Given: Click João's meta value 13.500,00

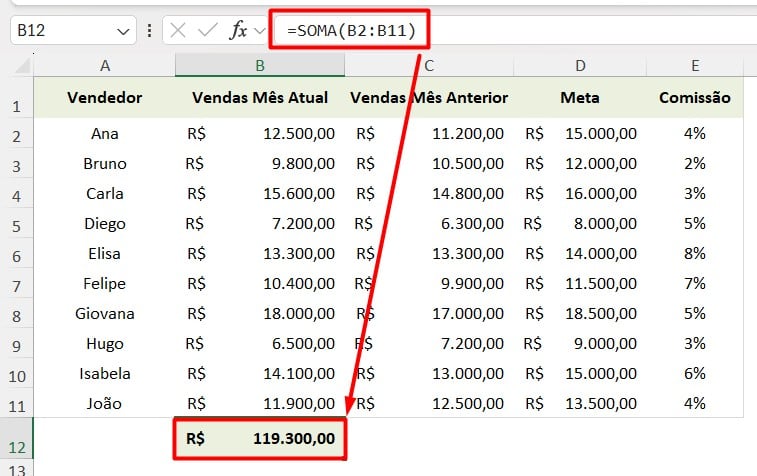Looking at the screenshot, I should tap(580, 403).
